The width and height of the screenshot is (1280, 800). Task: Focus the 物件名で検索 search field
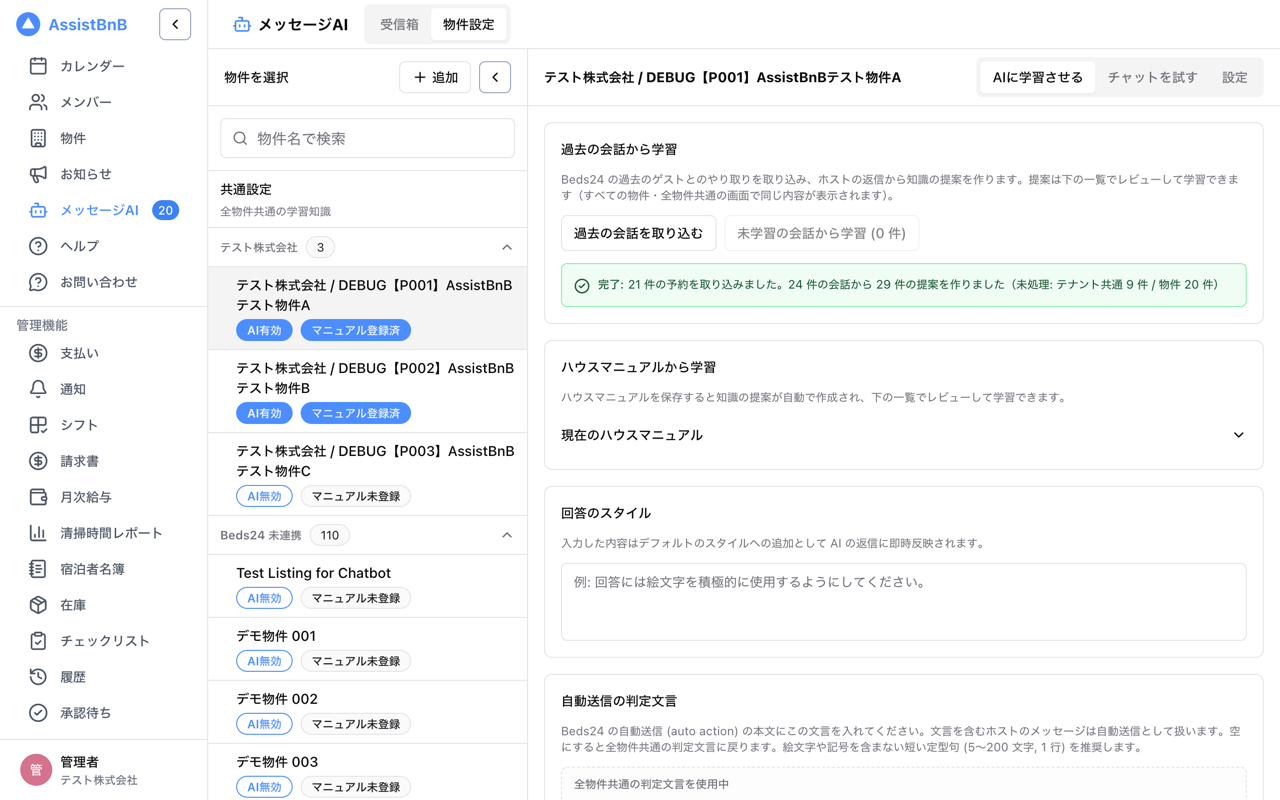(367, 138)
